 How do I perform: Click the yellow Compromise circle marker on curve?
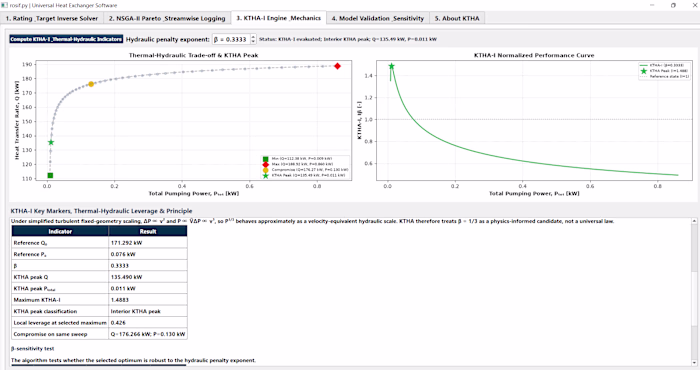point(91,84)
